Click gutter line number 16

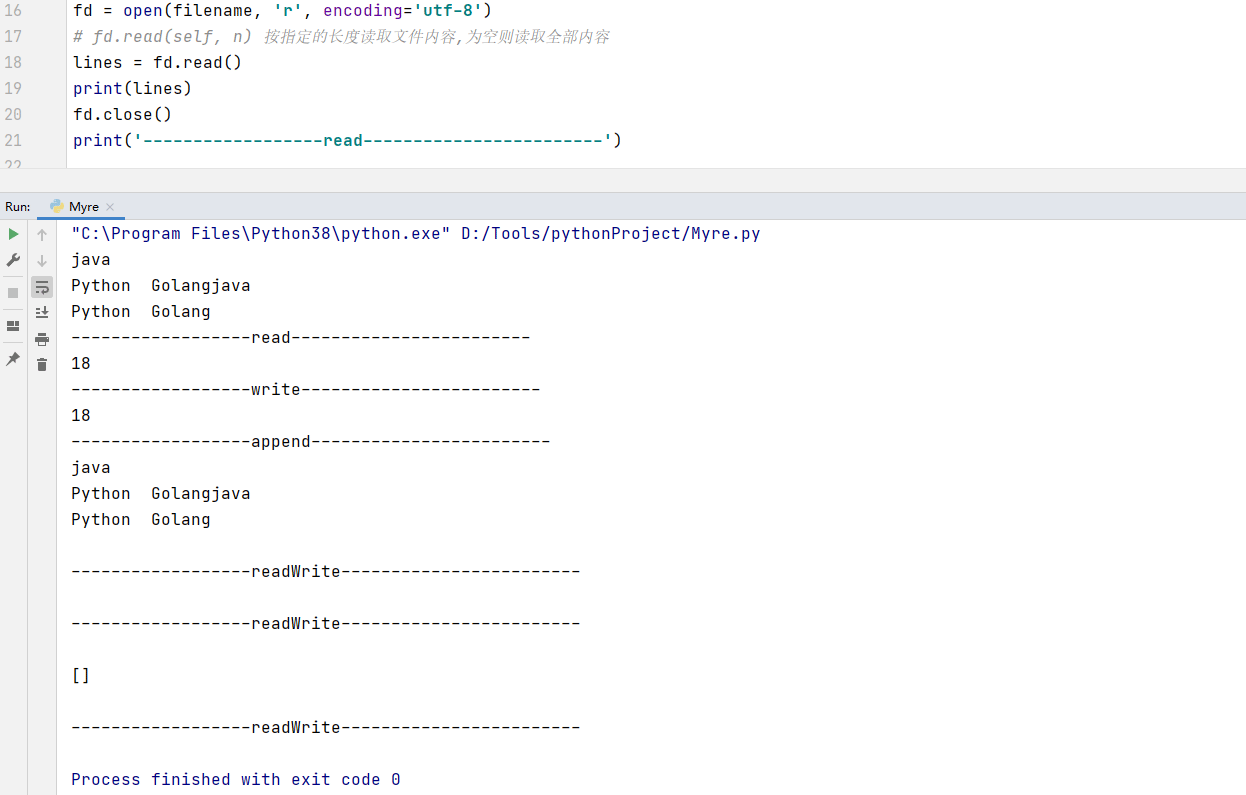point(13,11)
